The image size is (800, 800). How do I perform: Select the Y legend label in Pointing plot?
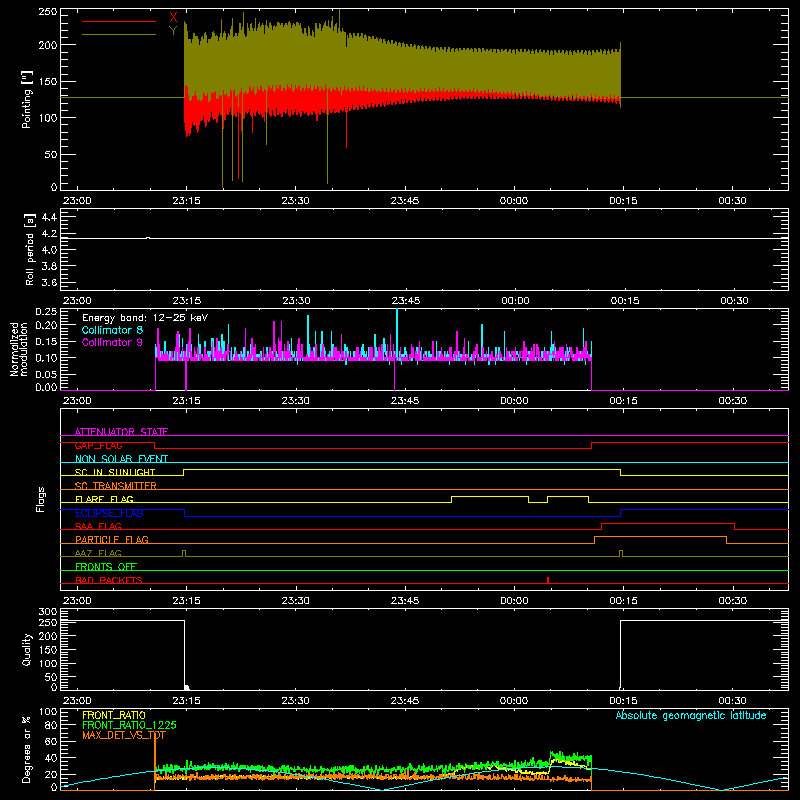coord(173,31)
